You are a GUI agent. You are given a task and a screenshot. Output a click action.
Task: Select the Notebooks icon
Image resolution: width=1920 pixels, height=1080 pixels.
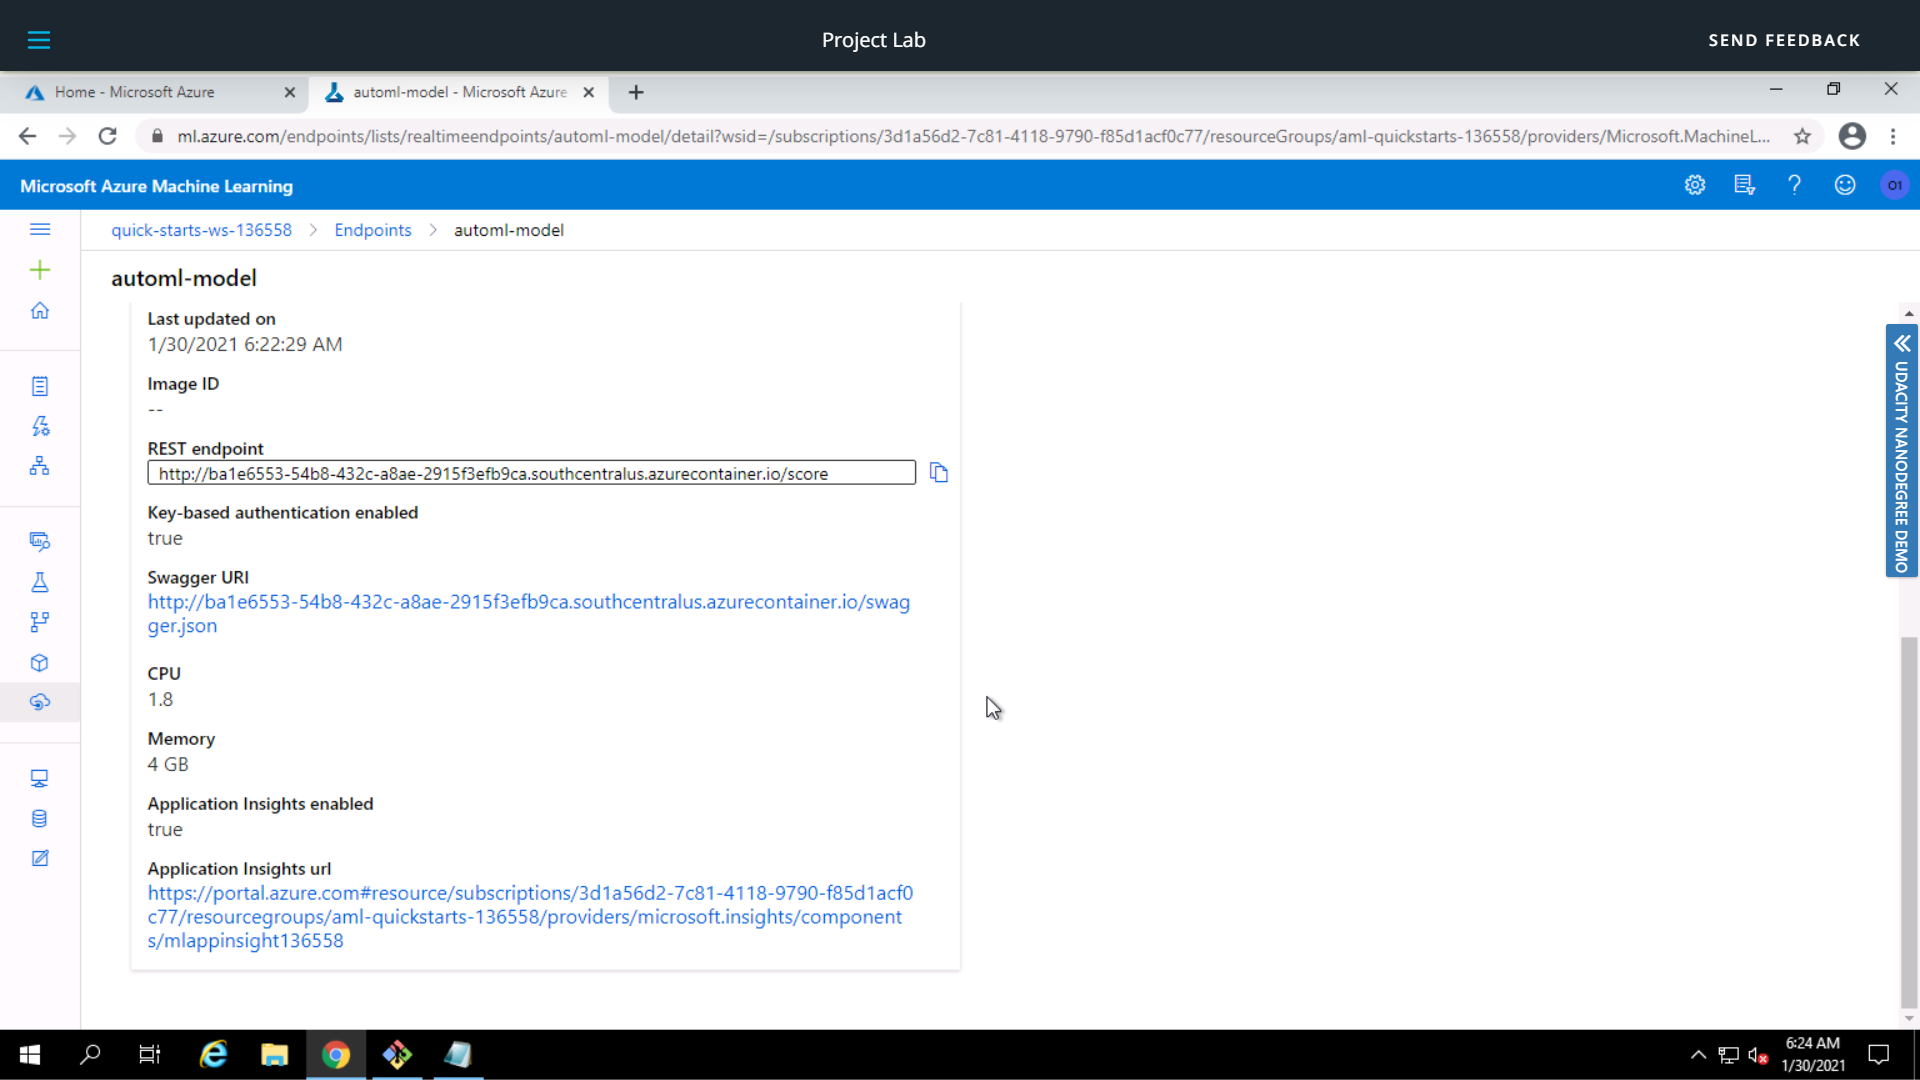[40, 386]
